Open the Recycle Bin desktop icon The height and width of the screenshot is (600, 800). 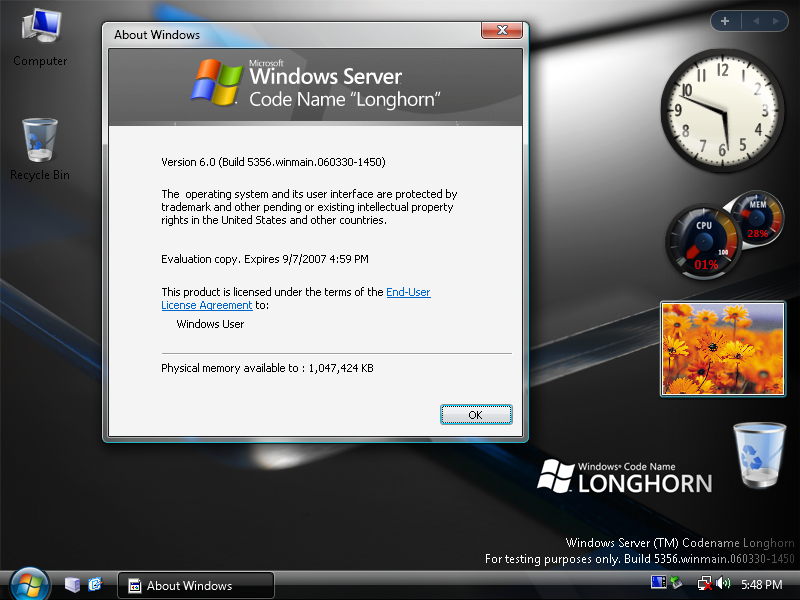point(40,149)
